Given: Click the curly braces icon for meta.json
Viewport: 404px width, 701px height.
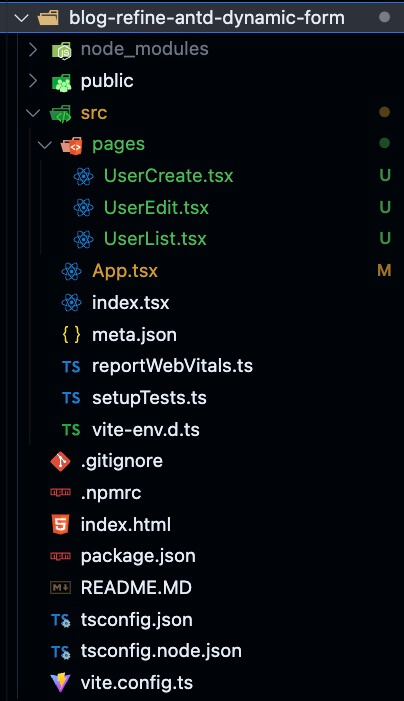Looking at the screenshot, I should point(72,334).
